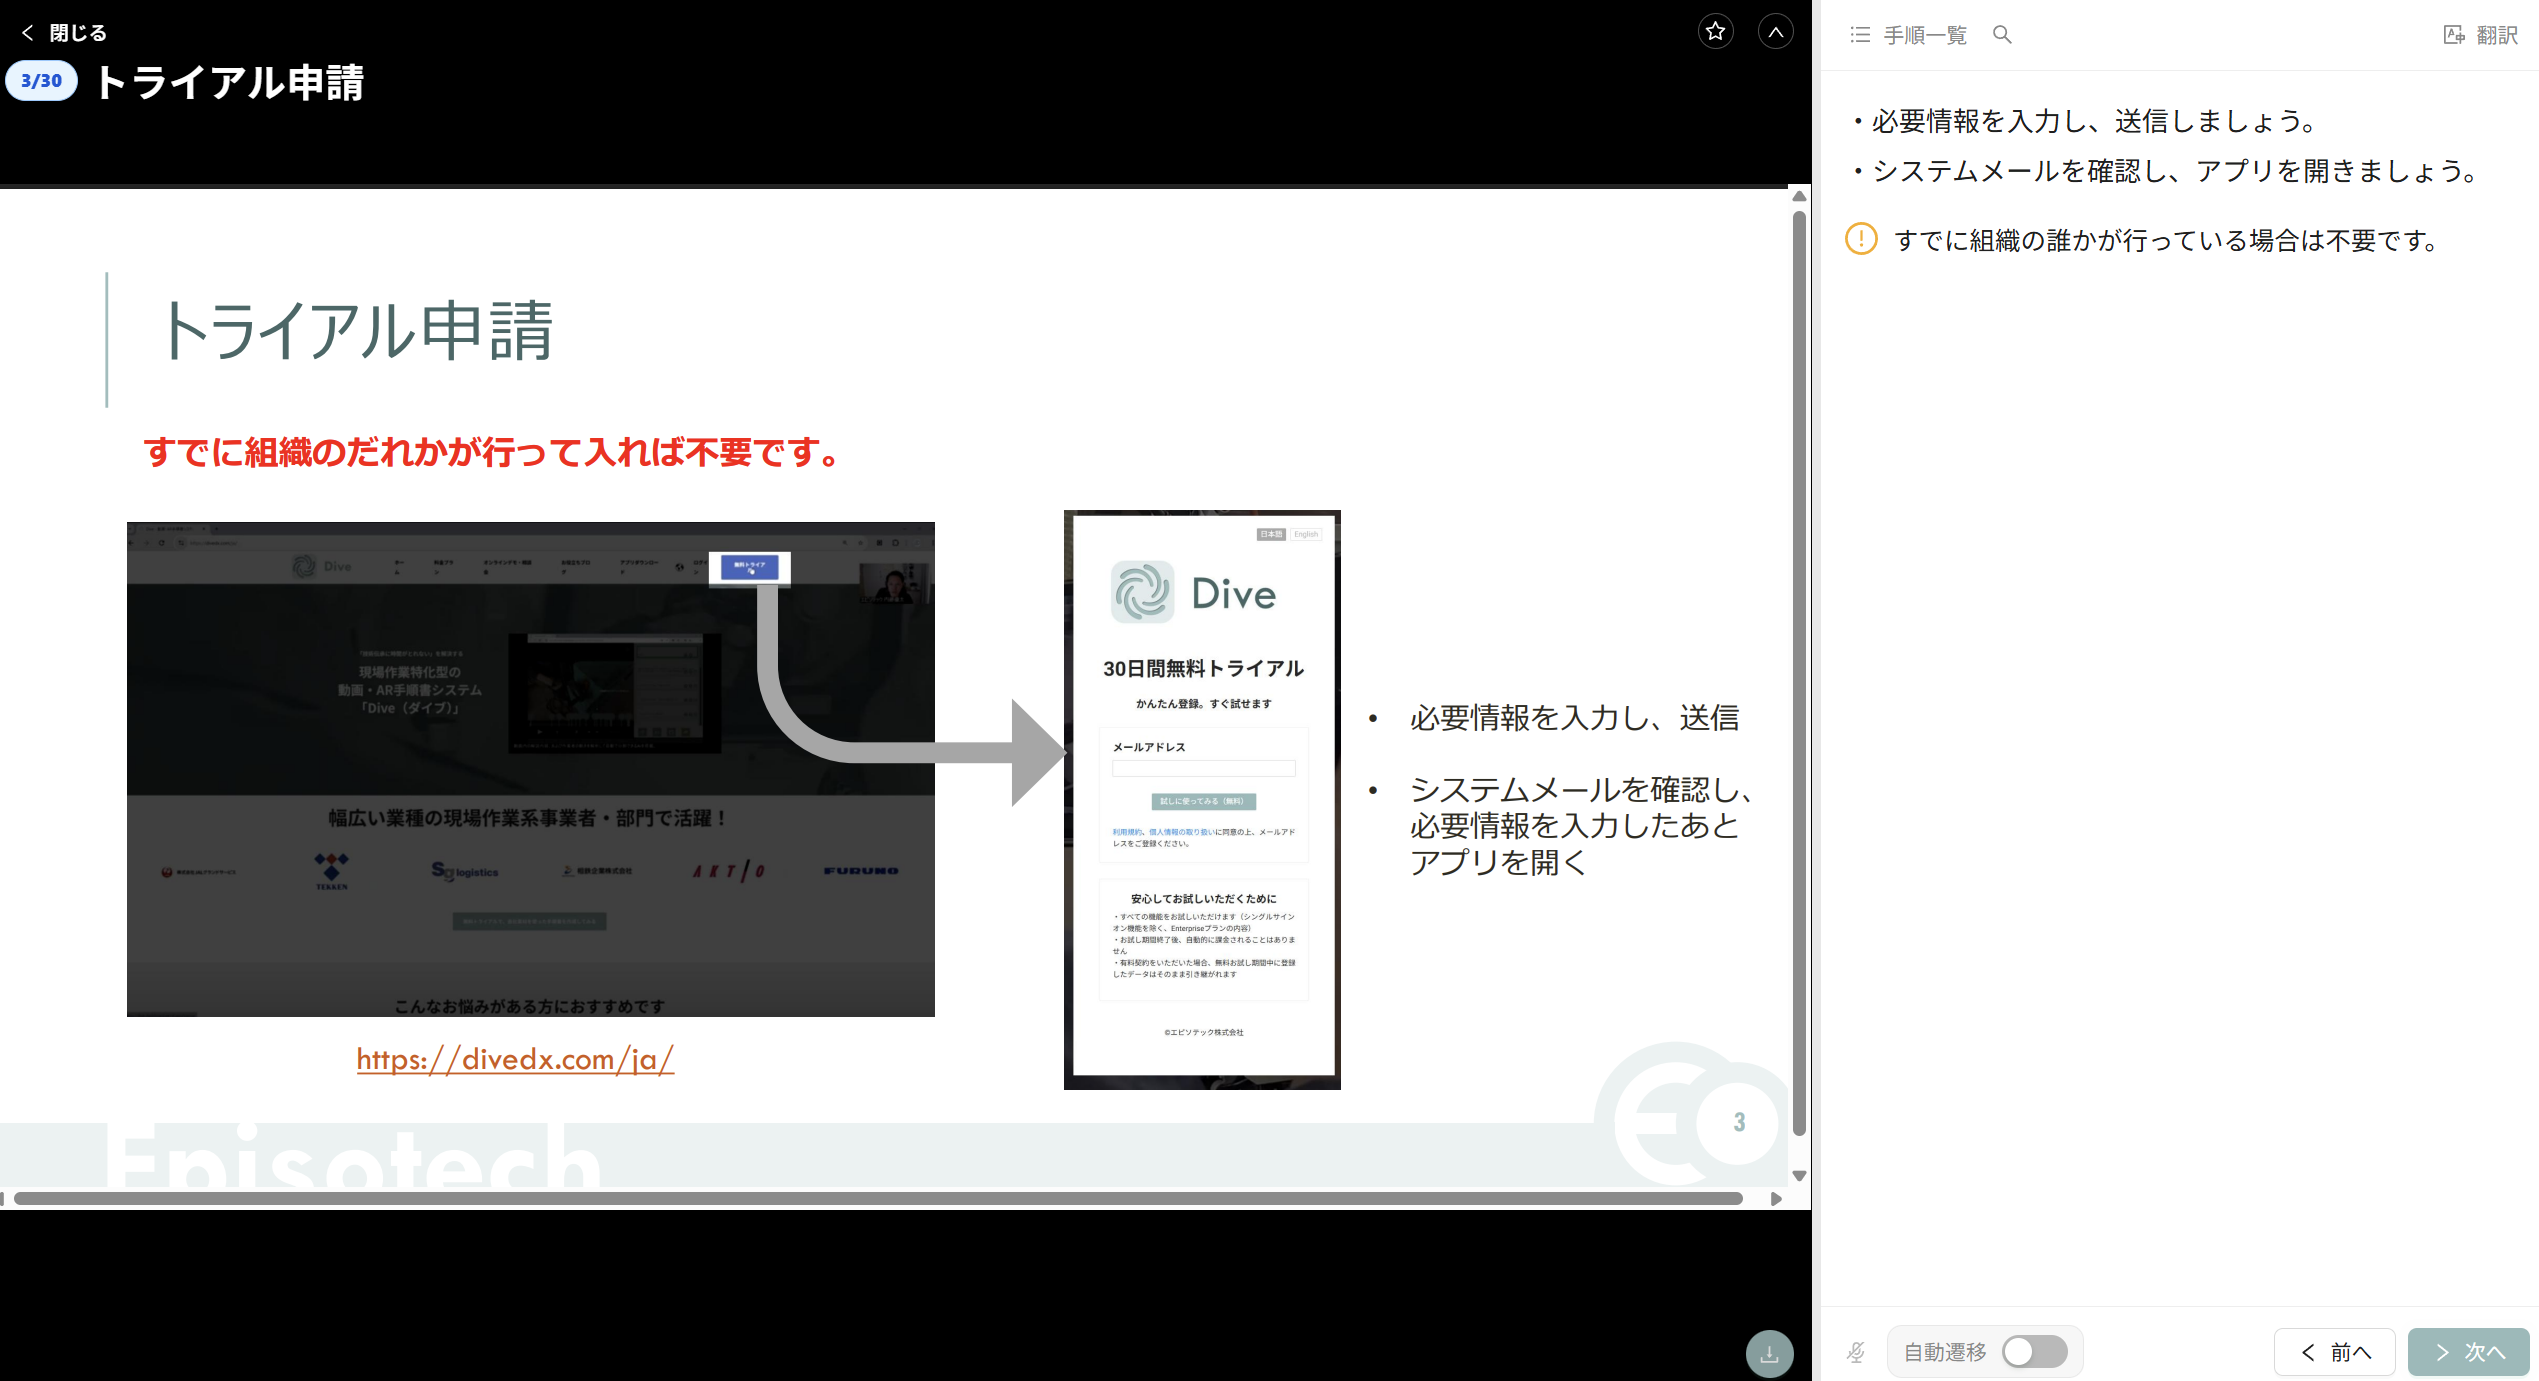Click the red すでに組織のだれかが行って入れば不要です。 slide text
Viewport: 2539px width, 1381px height.
[x=492, y=452]
